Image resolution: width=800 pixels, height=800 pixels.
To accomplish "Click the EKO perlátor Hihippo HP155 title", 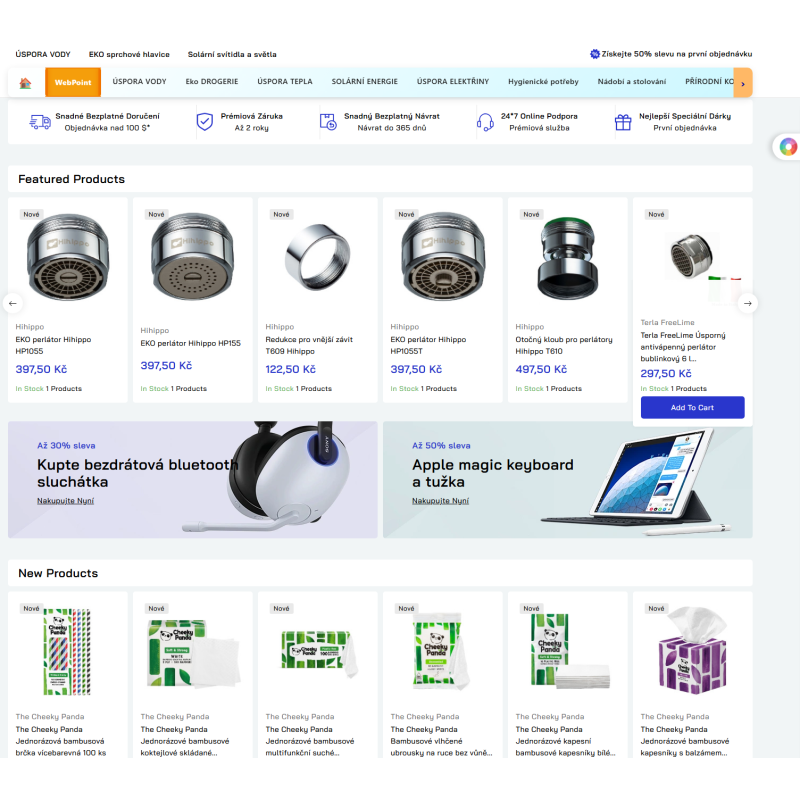I will click(x=190, y=343).
